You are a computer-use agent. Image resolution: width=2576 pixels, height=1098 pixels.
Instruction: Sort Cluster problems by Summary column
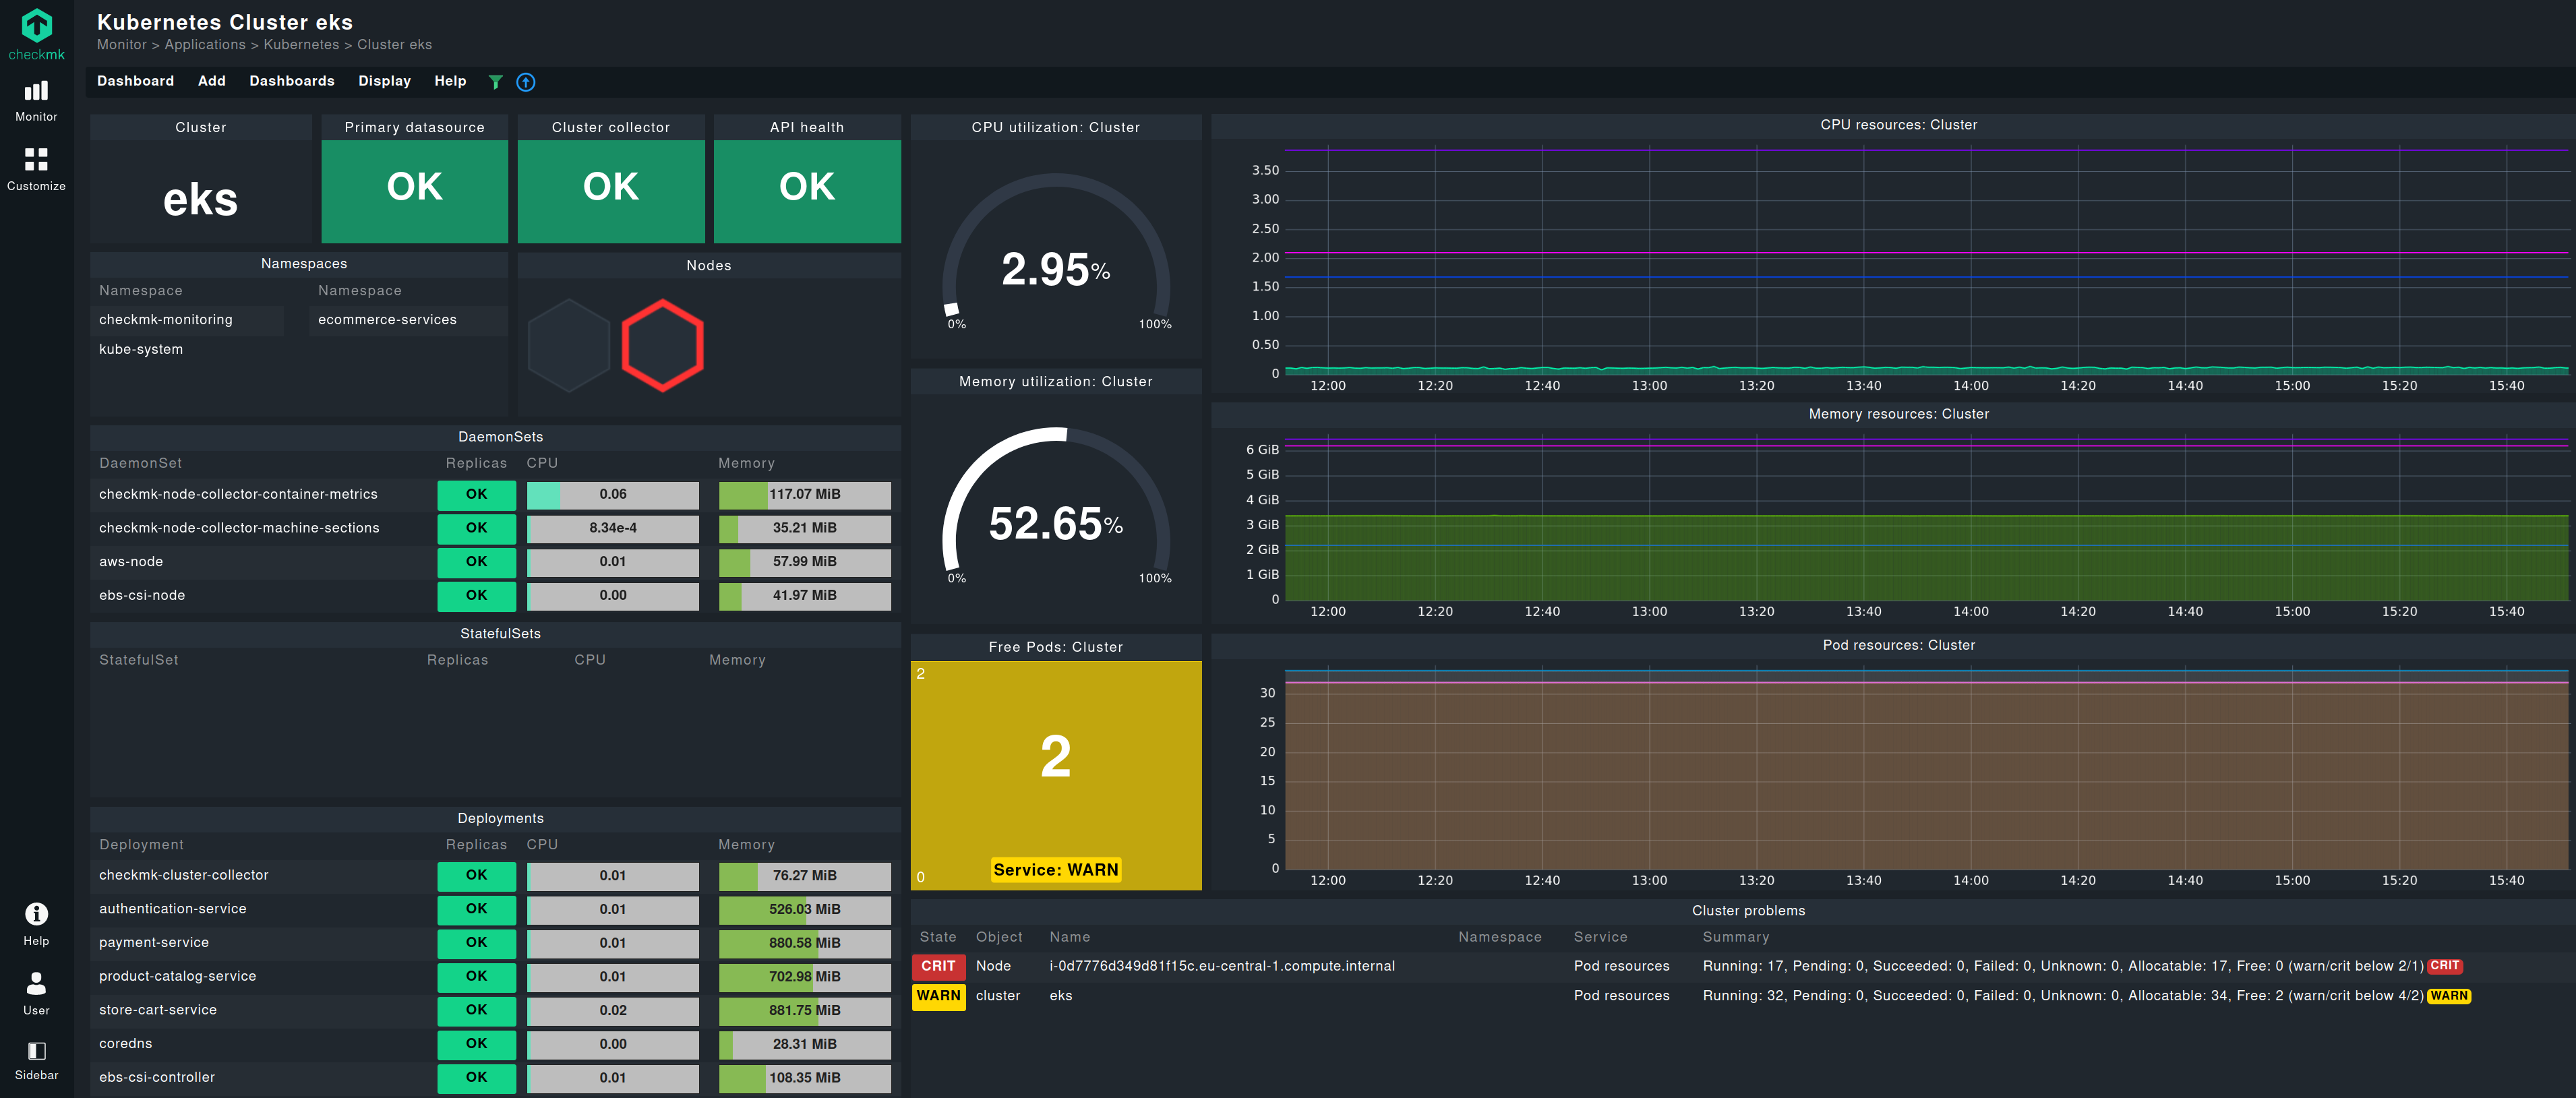pyautogui.click(x=1736, y=937)
